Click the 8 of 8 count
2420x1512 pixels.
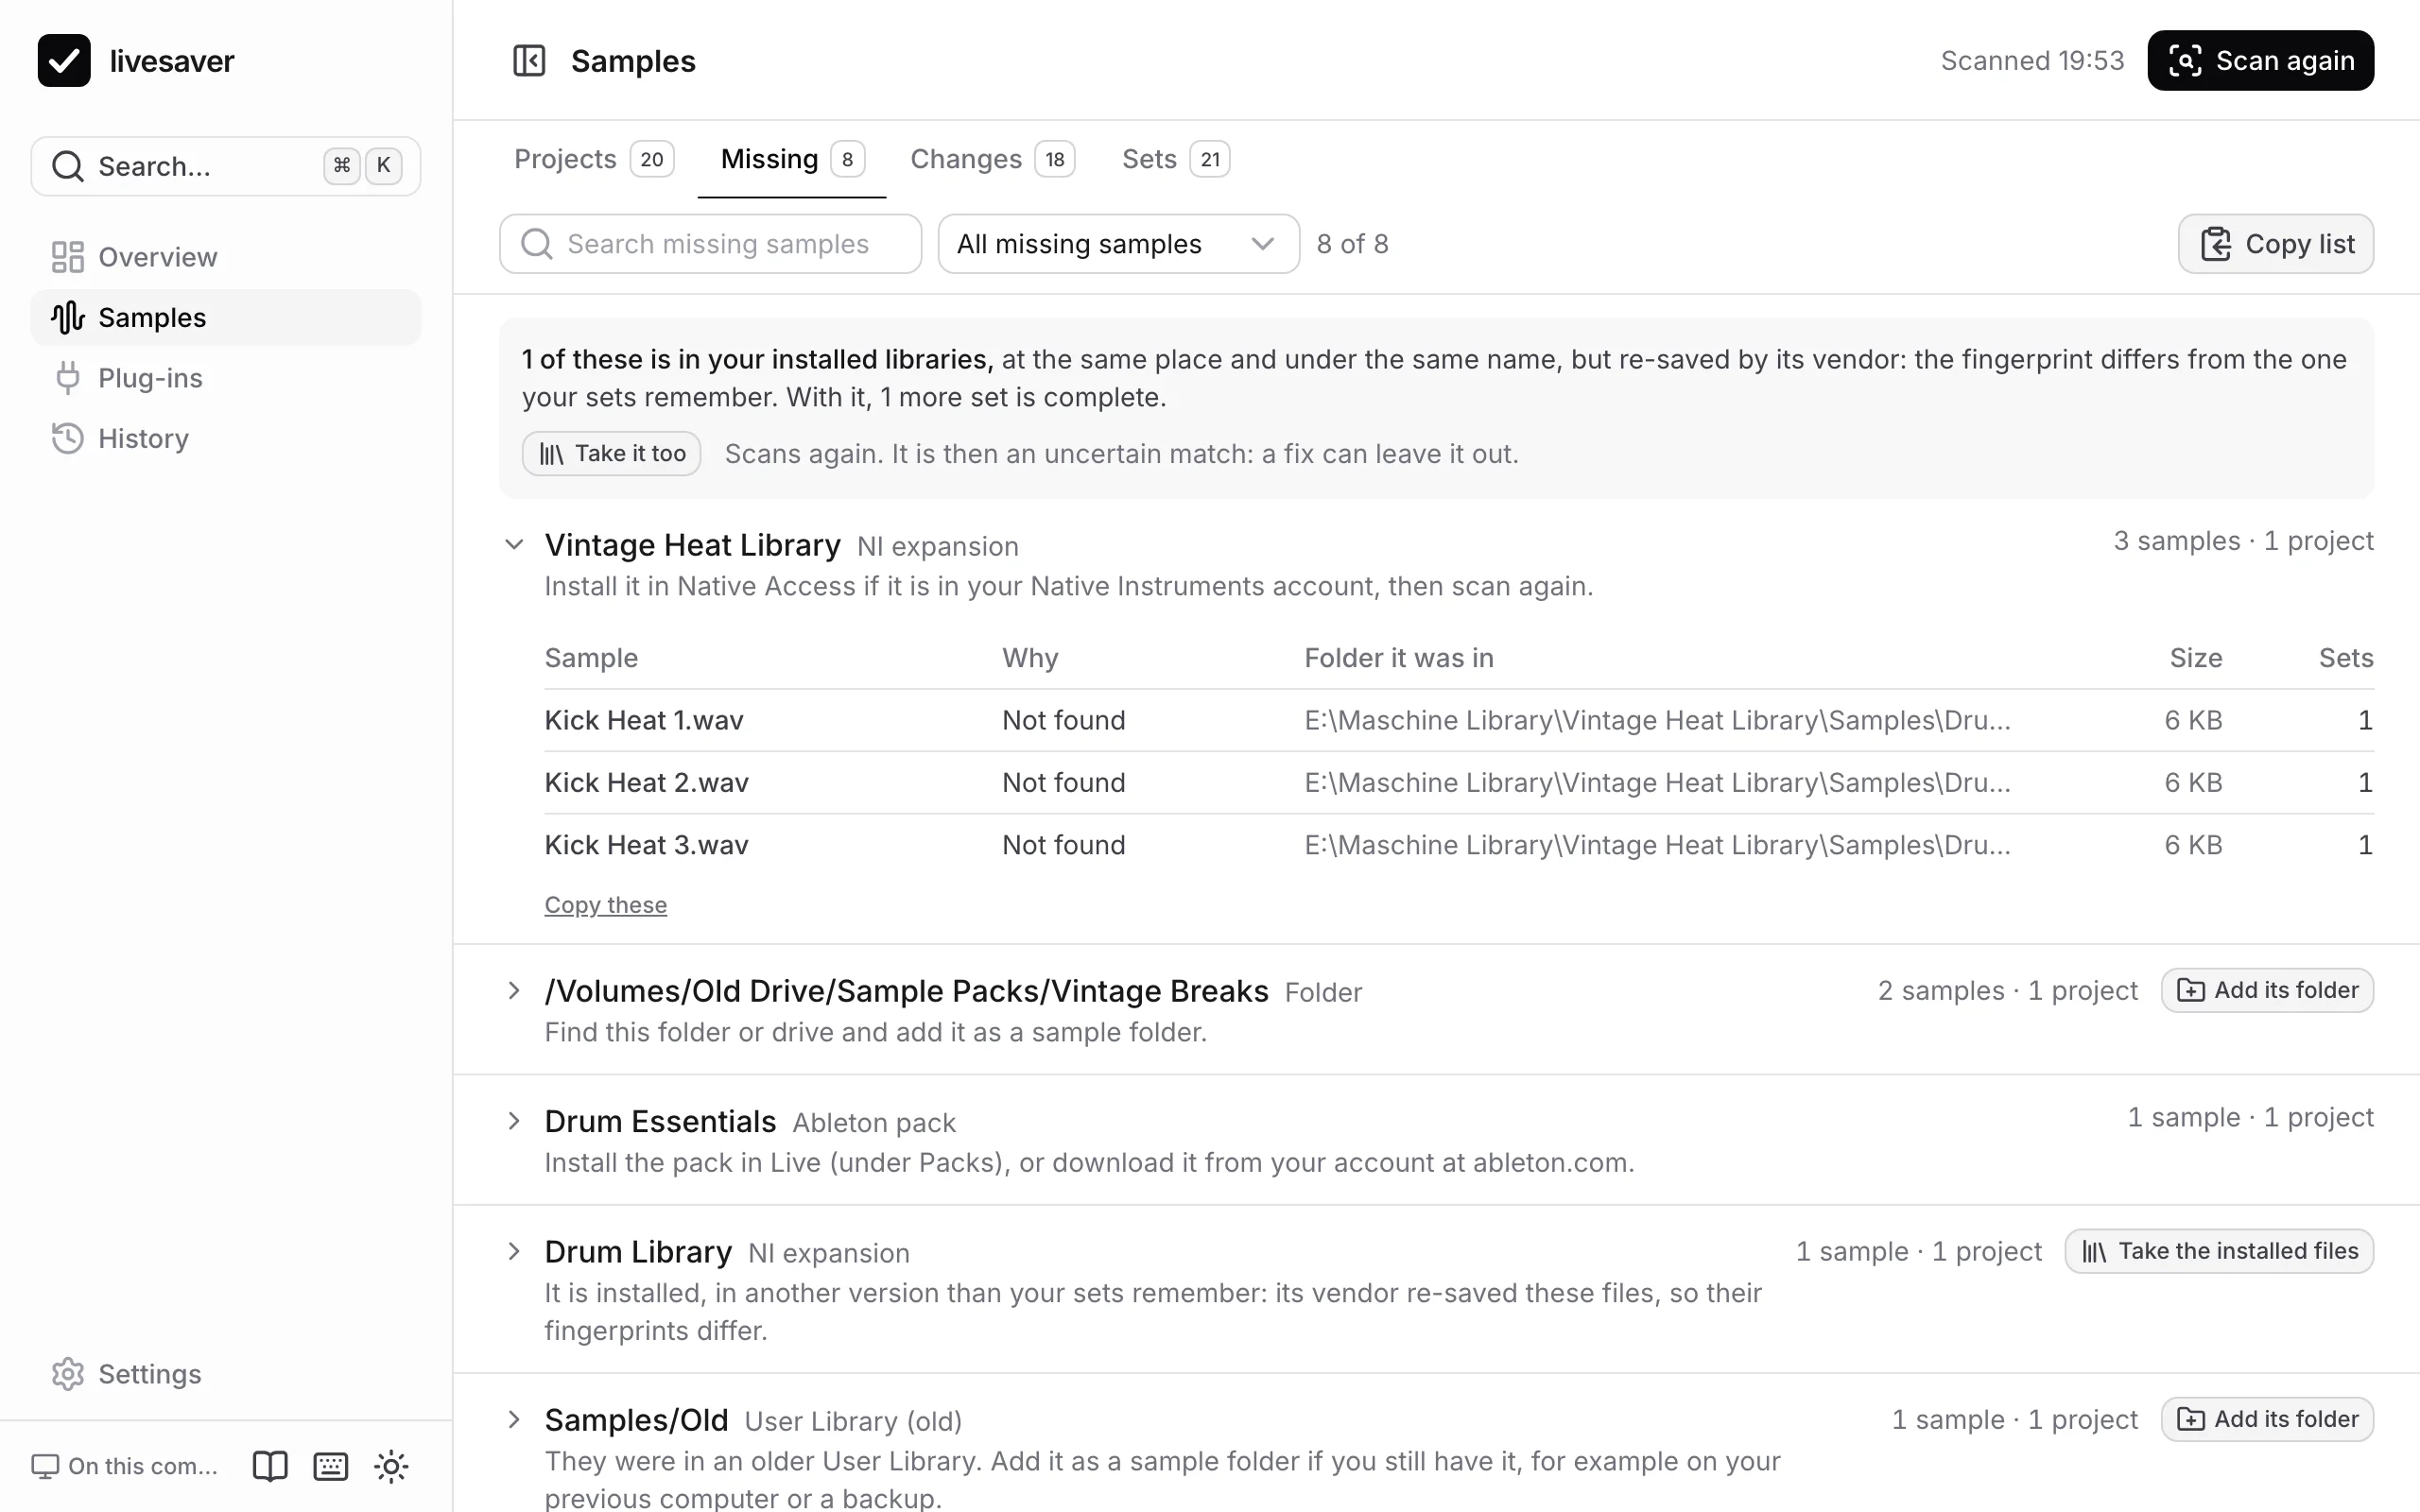pyautogui.click(x=1352, y=244)
